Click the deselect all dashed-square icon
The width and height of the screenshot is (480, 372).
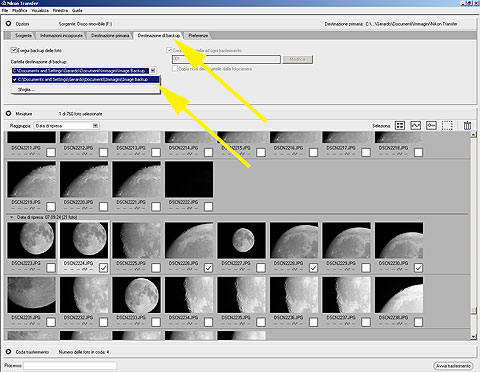click(447, 126)
